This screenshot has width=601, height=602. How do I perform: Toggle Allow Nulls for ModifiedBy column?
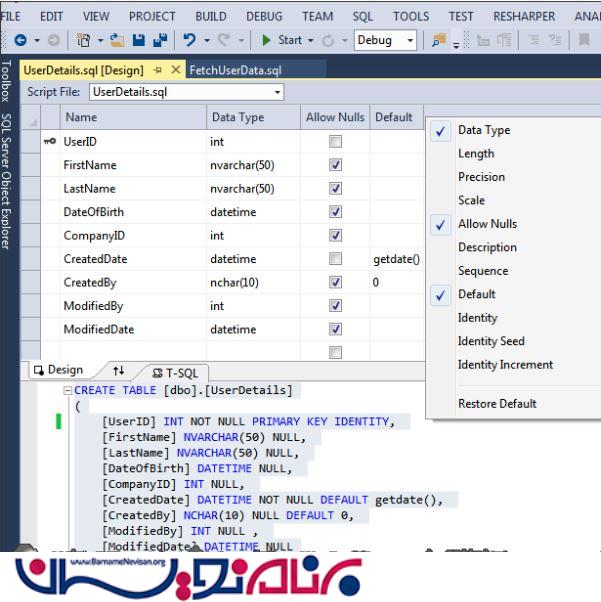(x=336, y=306)
